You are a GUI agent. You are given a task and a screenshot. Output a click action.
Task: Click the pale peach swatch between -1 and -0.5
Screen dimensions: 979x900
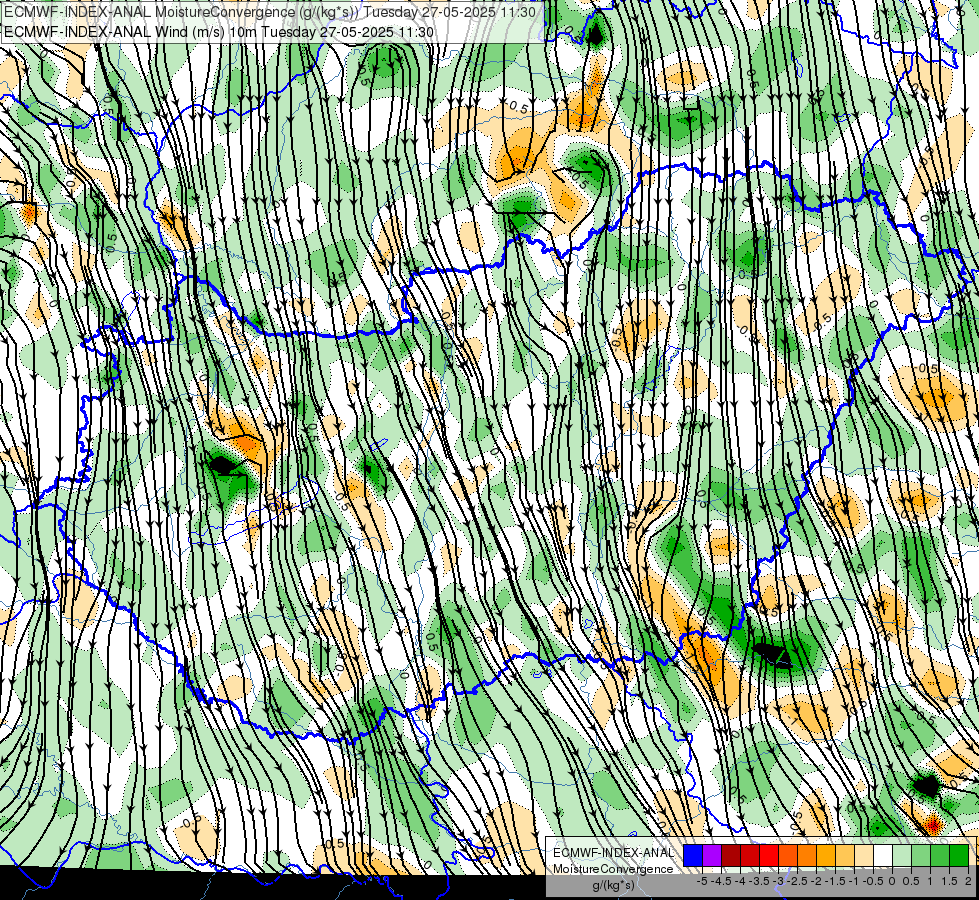pyautogui.click(x=864, y=856)
